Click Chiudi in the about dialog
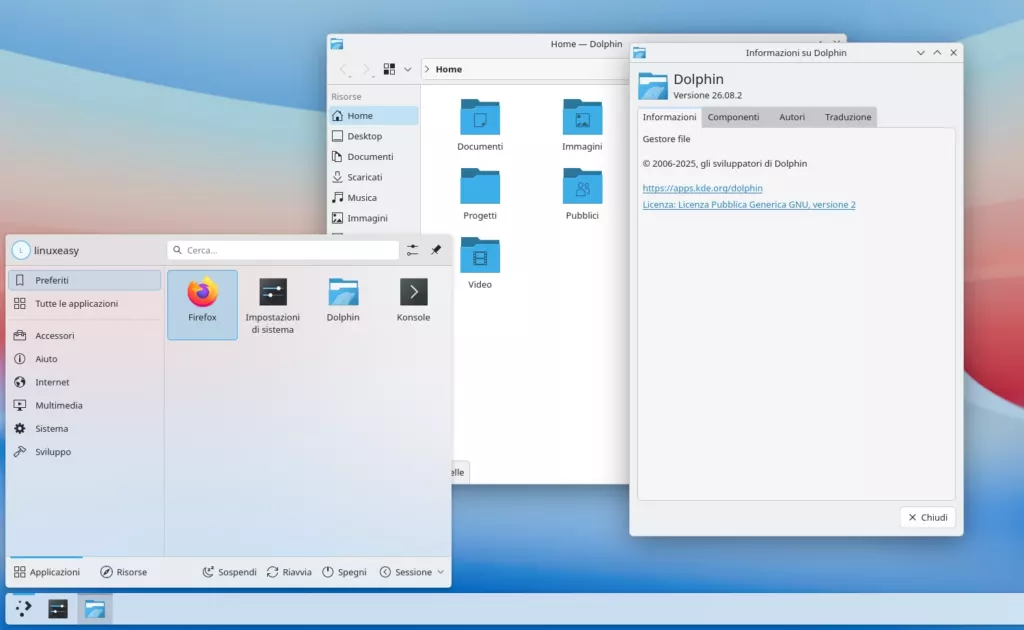Viewport: 1024px width, 630px height. click(x=927, y=517)
